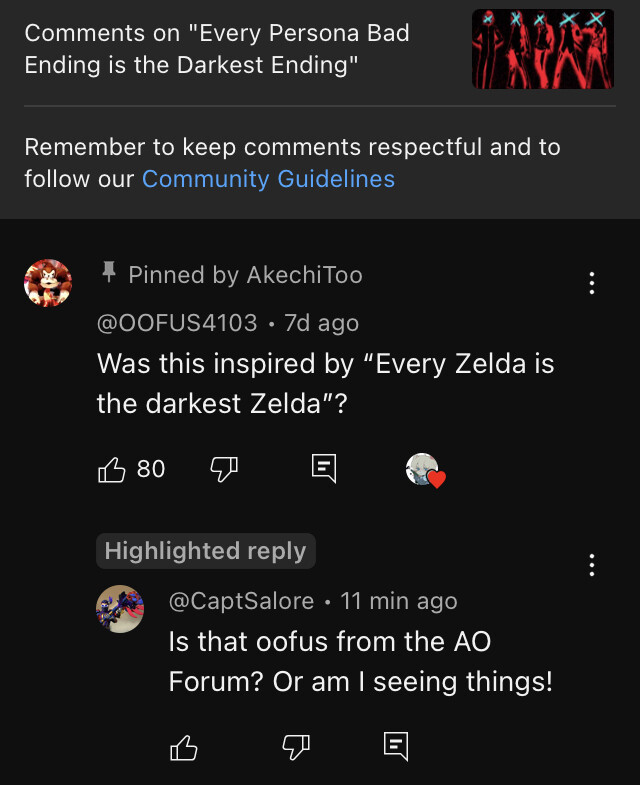This screenshot has height=785, width=640.
Task: Tap the 80 likes count
Action: [151, 469]
